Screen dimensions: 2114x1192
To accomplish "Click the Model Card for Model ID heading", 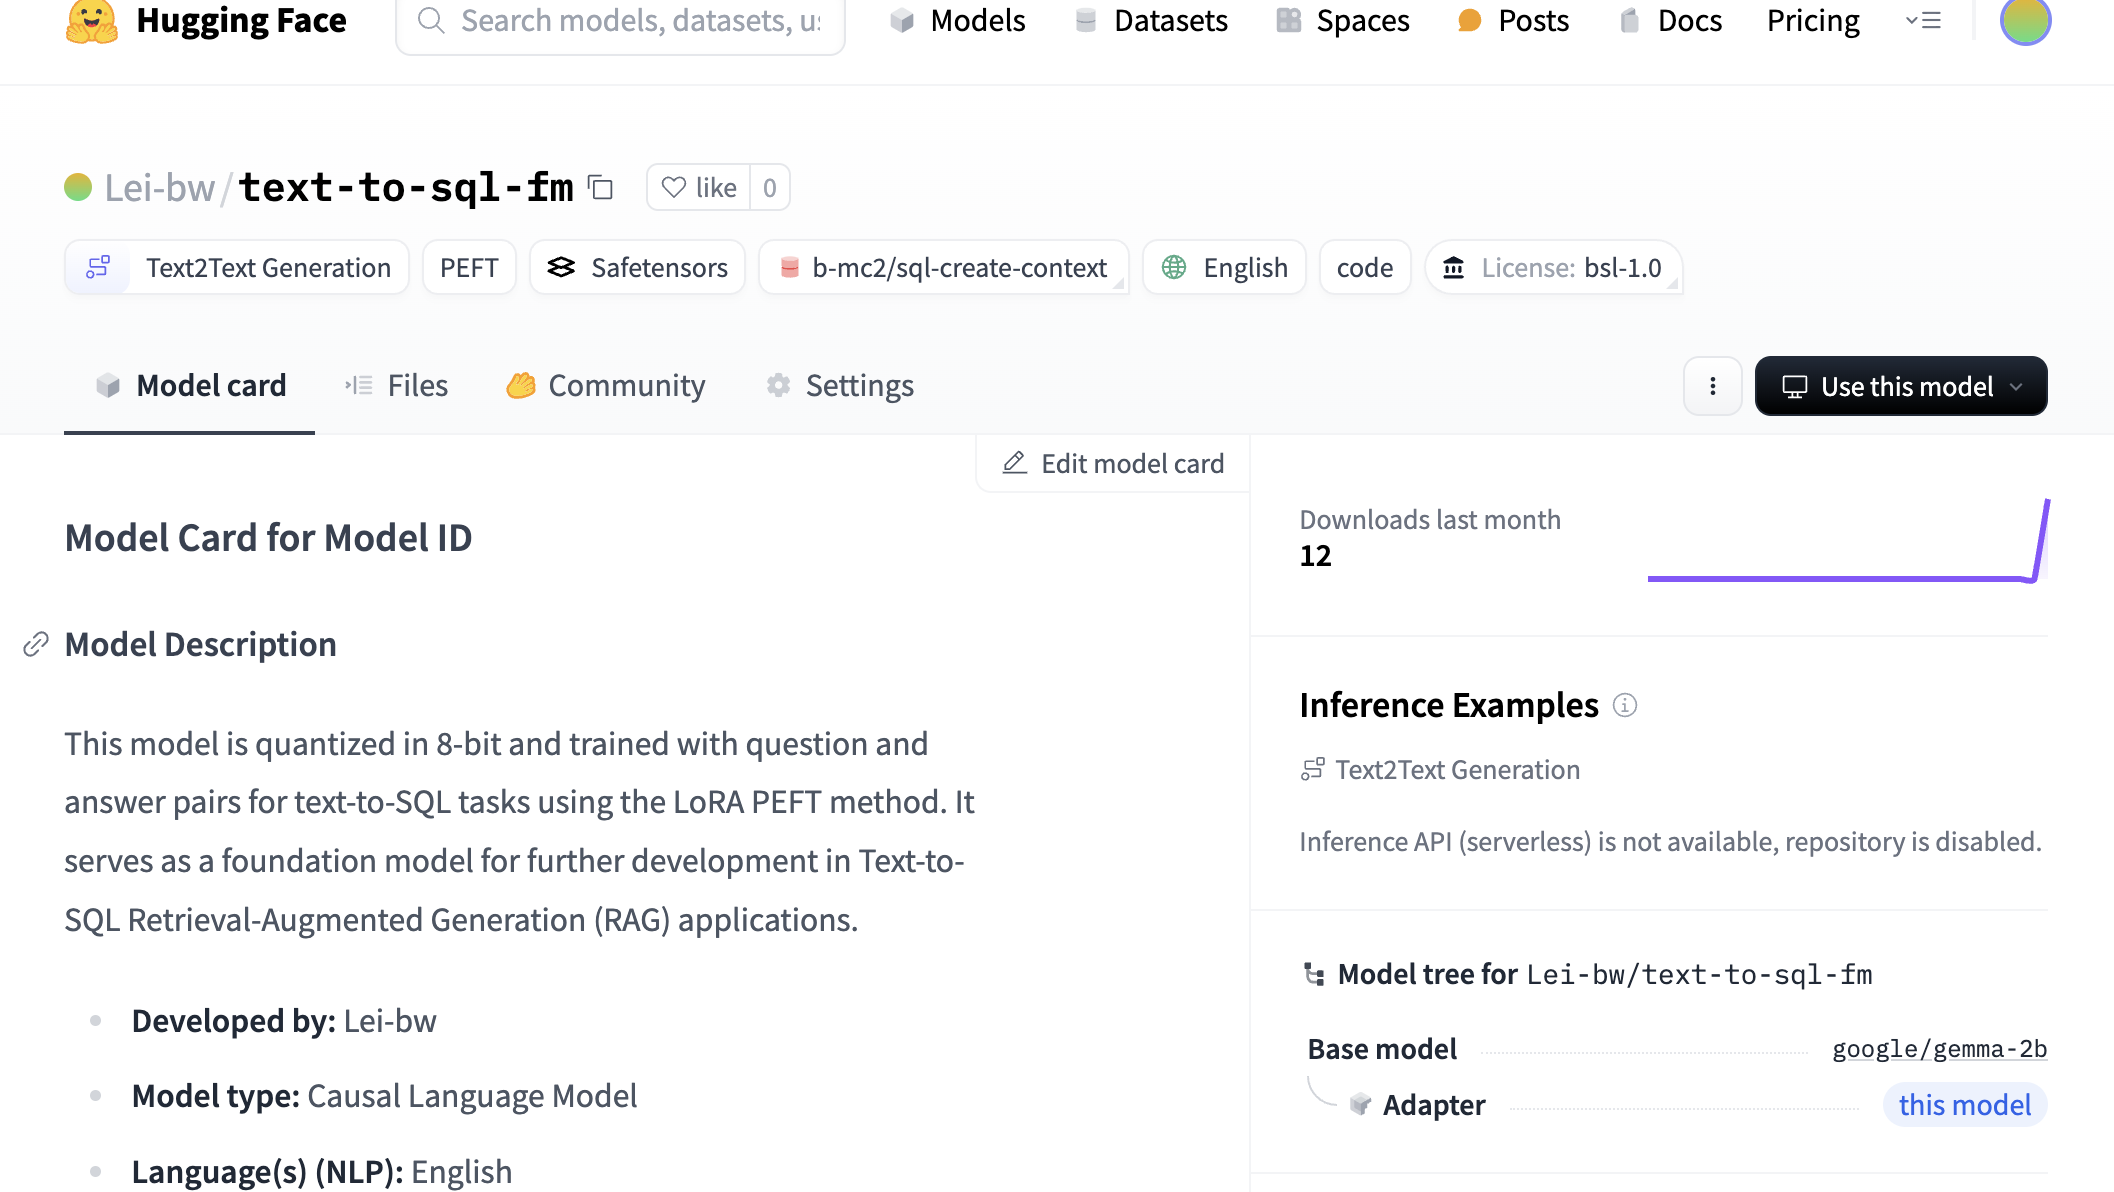I will coord(268,538).
